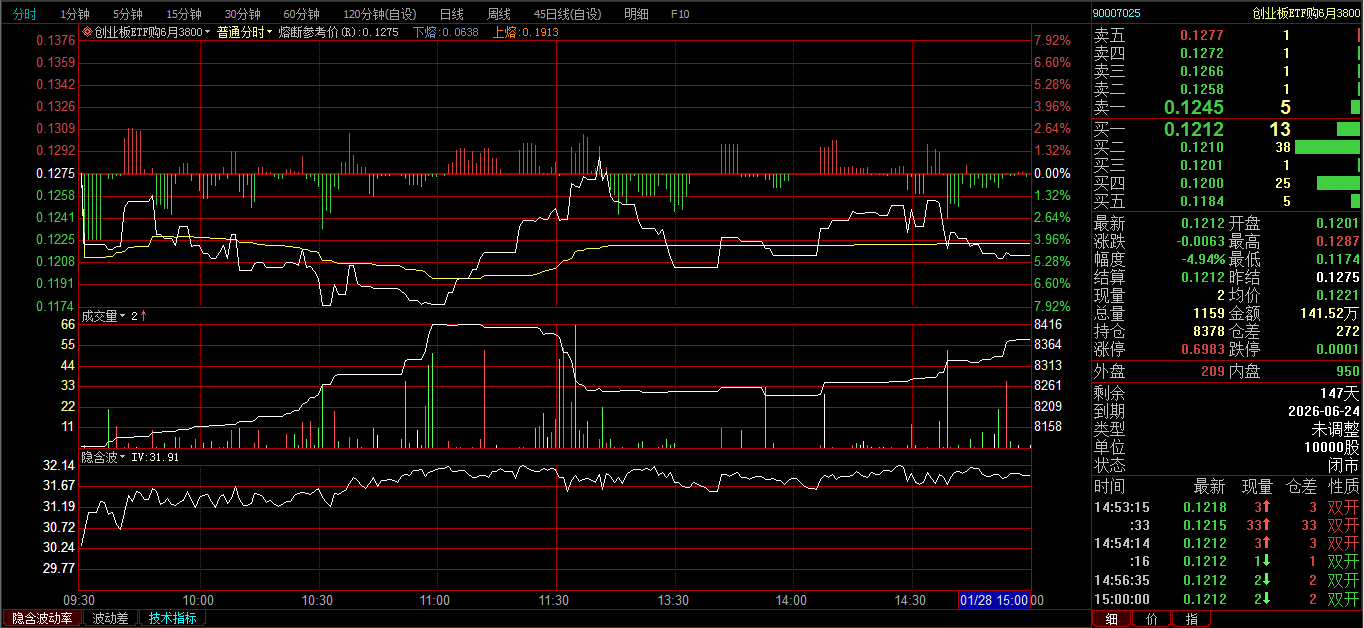Toggle the 指 index view button

[1191, 619]
